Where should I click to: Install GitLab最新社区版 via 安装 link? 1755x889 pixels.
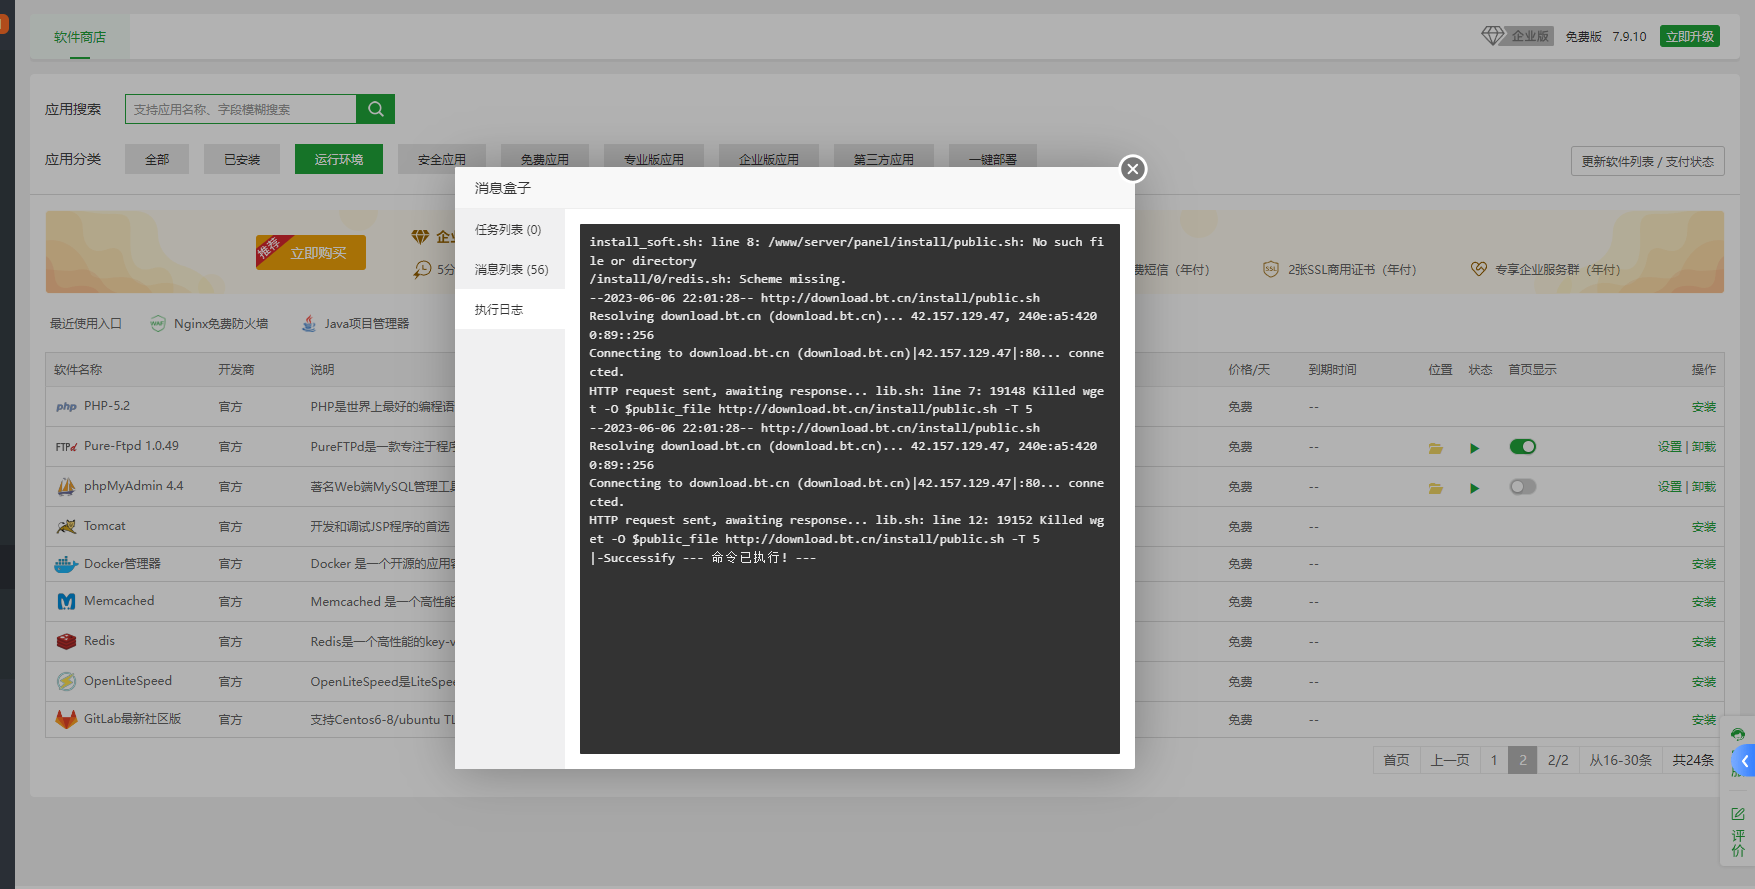click(x=1704, y=720)
